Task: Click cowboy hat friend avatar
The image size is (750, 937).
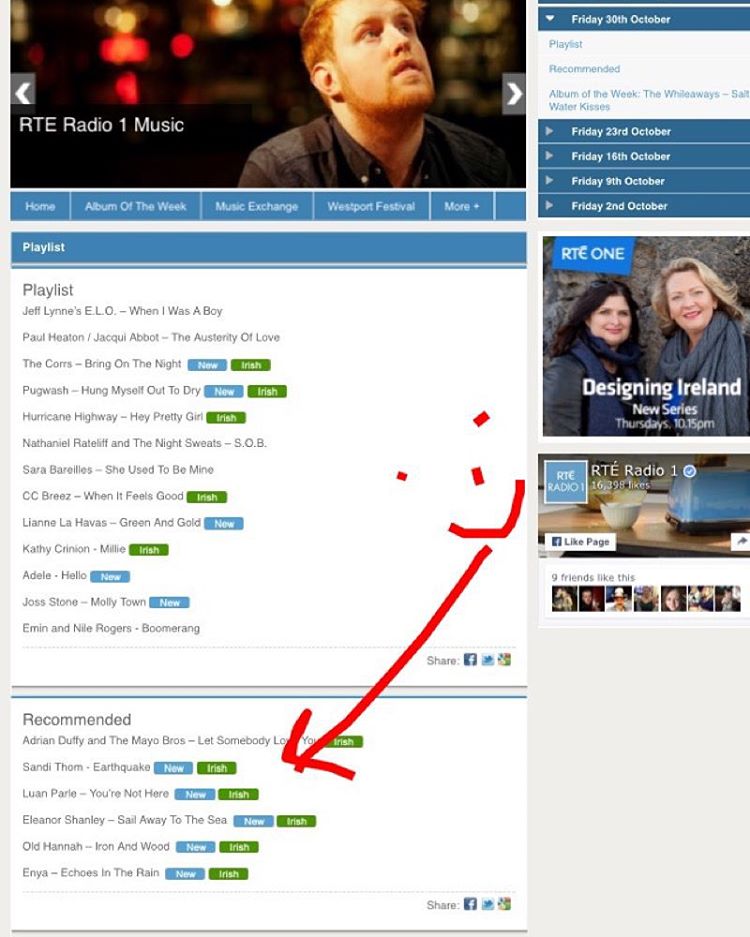Action: (619, 598)
